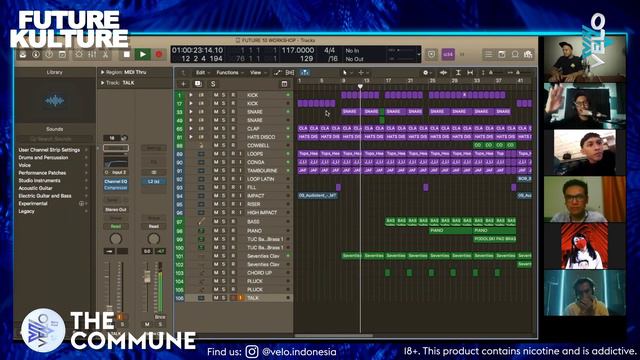
Task: Expand HATS DISCO track disclosure triangle
Action: [191, 137]
